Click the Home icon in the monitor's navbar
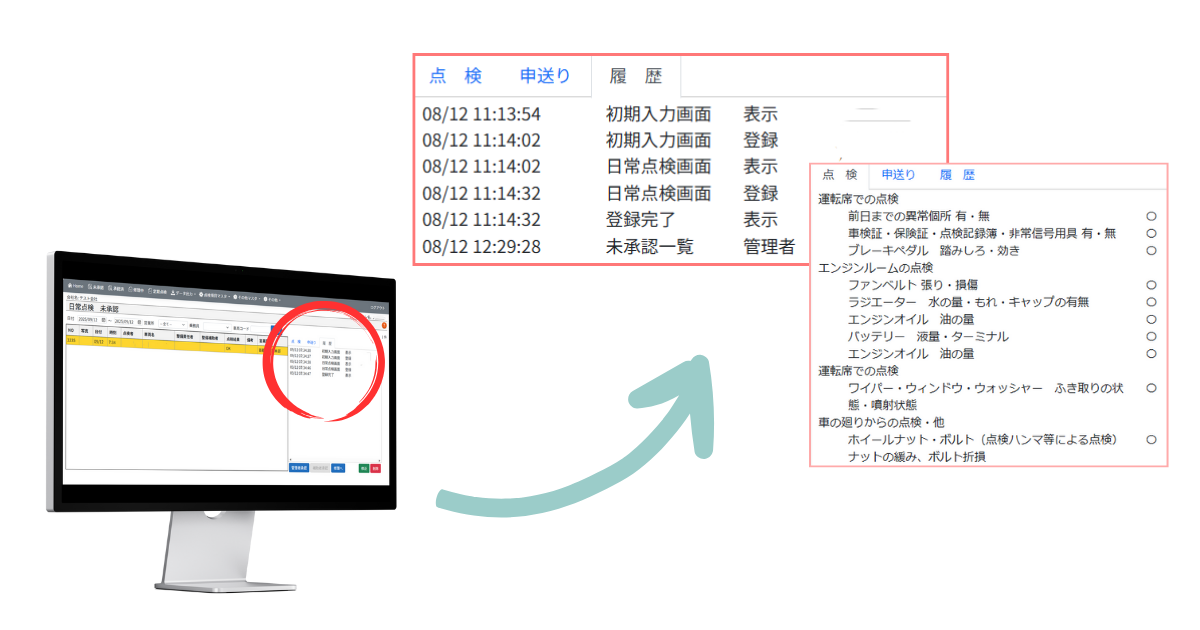1200x630 pixels. 70,285
